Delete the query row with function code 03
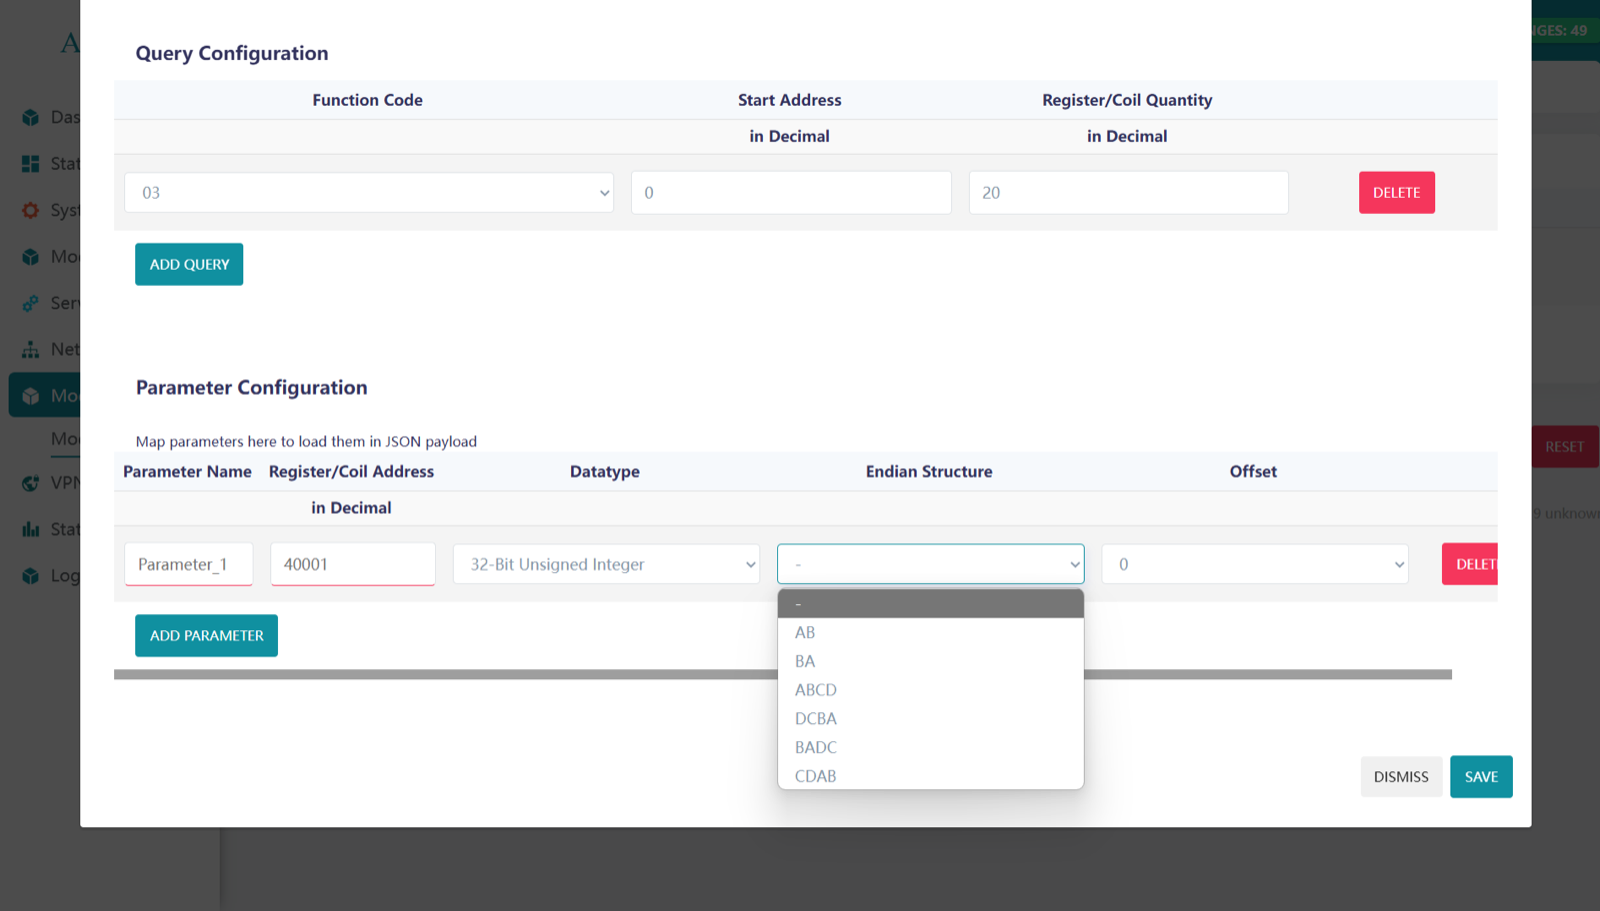This screenshot has width=1600, height=911. pyautogui.click(x=1397, y=192)
